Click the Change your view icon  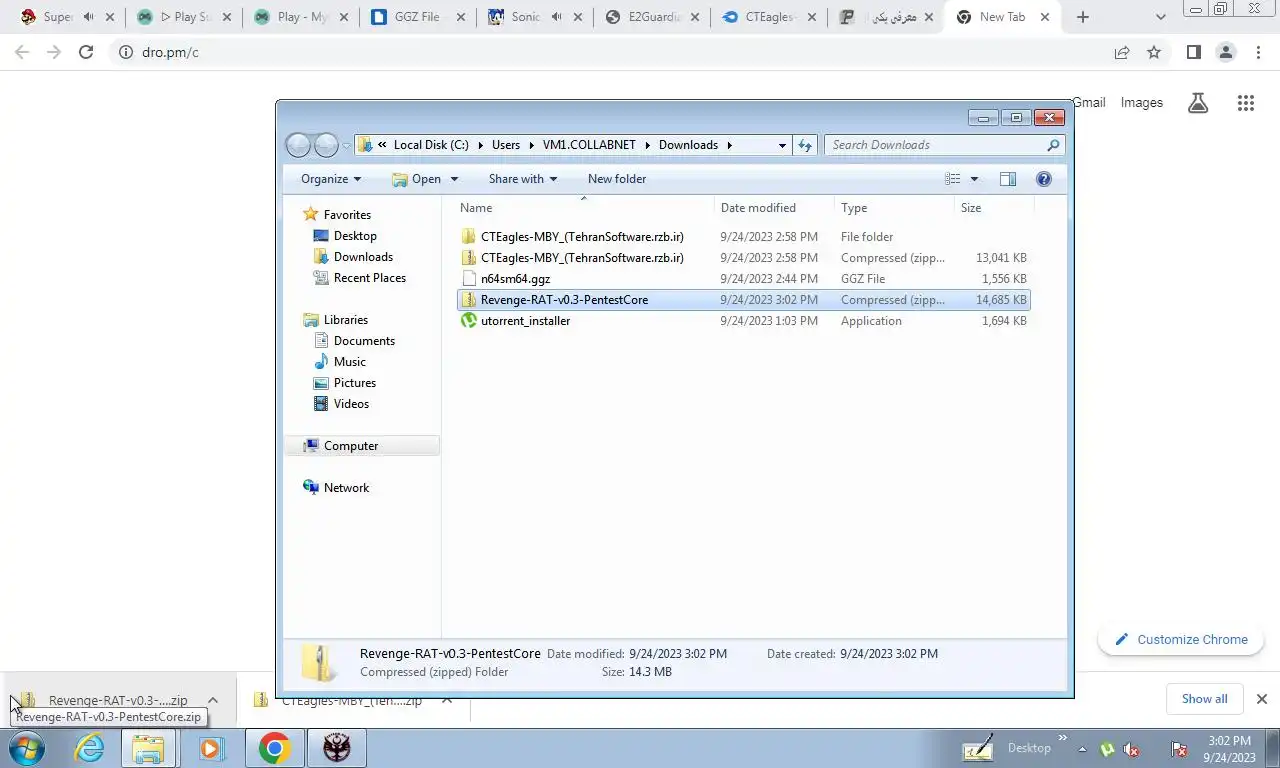(x=953, y=179)
